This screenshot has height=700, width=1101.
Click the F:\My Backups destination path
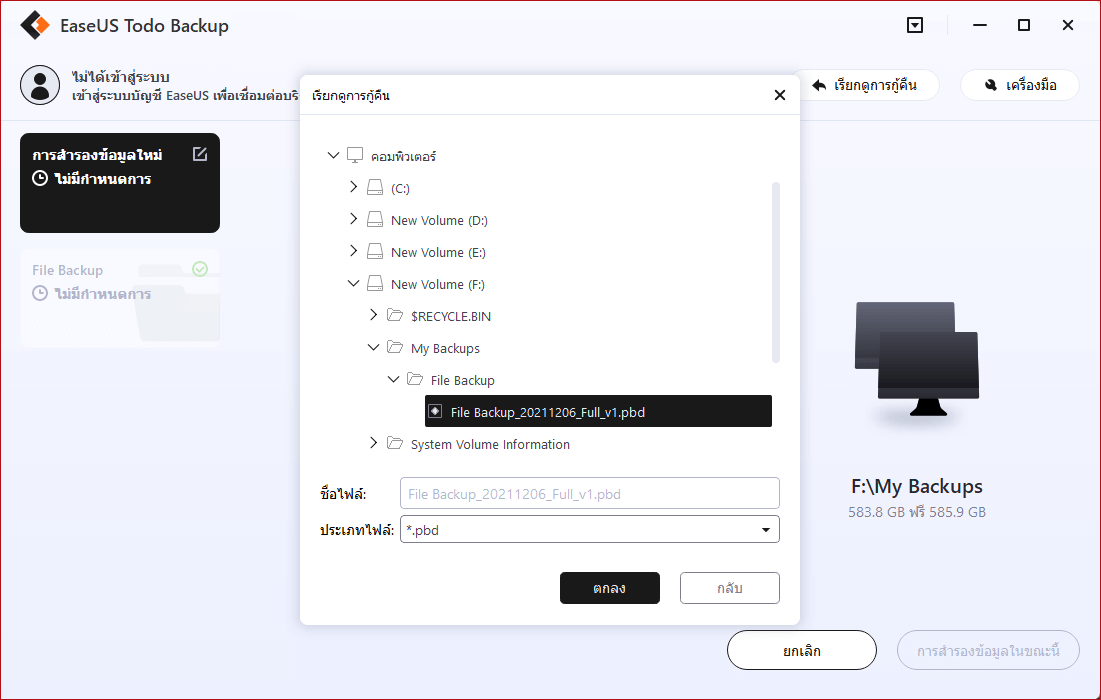916,486
